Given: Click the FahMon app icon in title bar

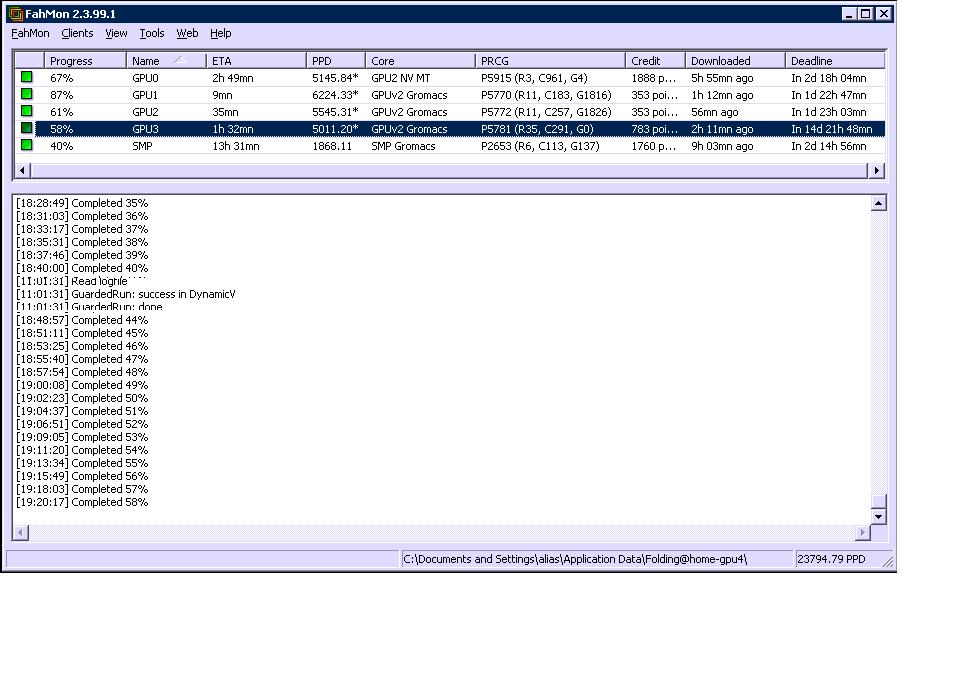Looking at the screenshot, I should point(15,13).
